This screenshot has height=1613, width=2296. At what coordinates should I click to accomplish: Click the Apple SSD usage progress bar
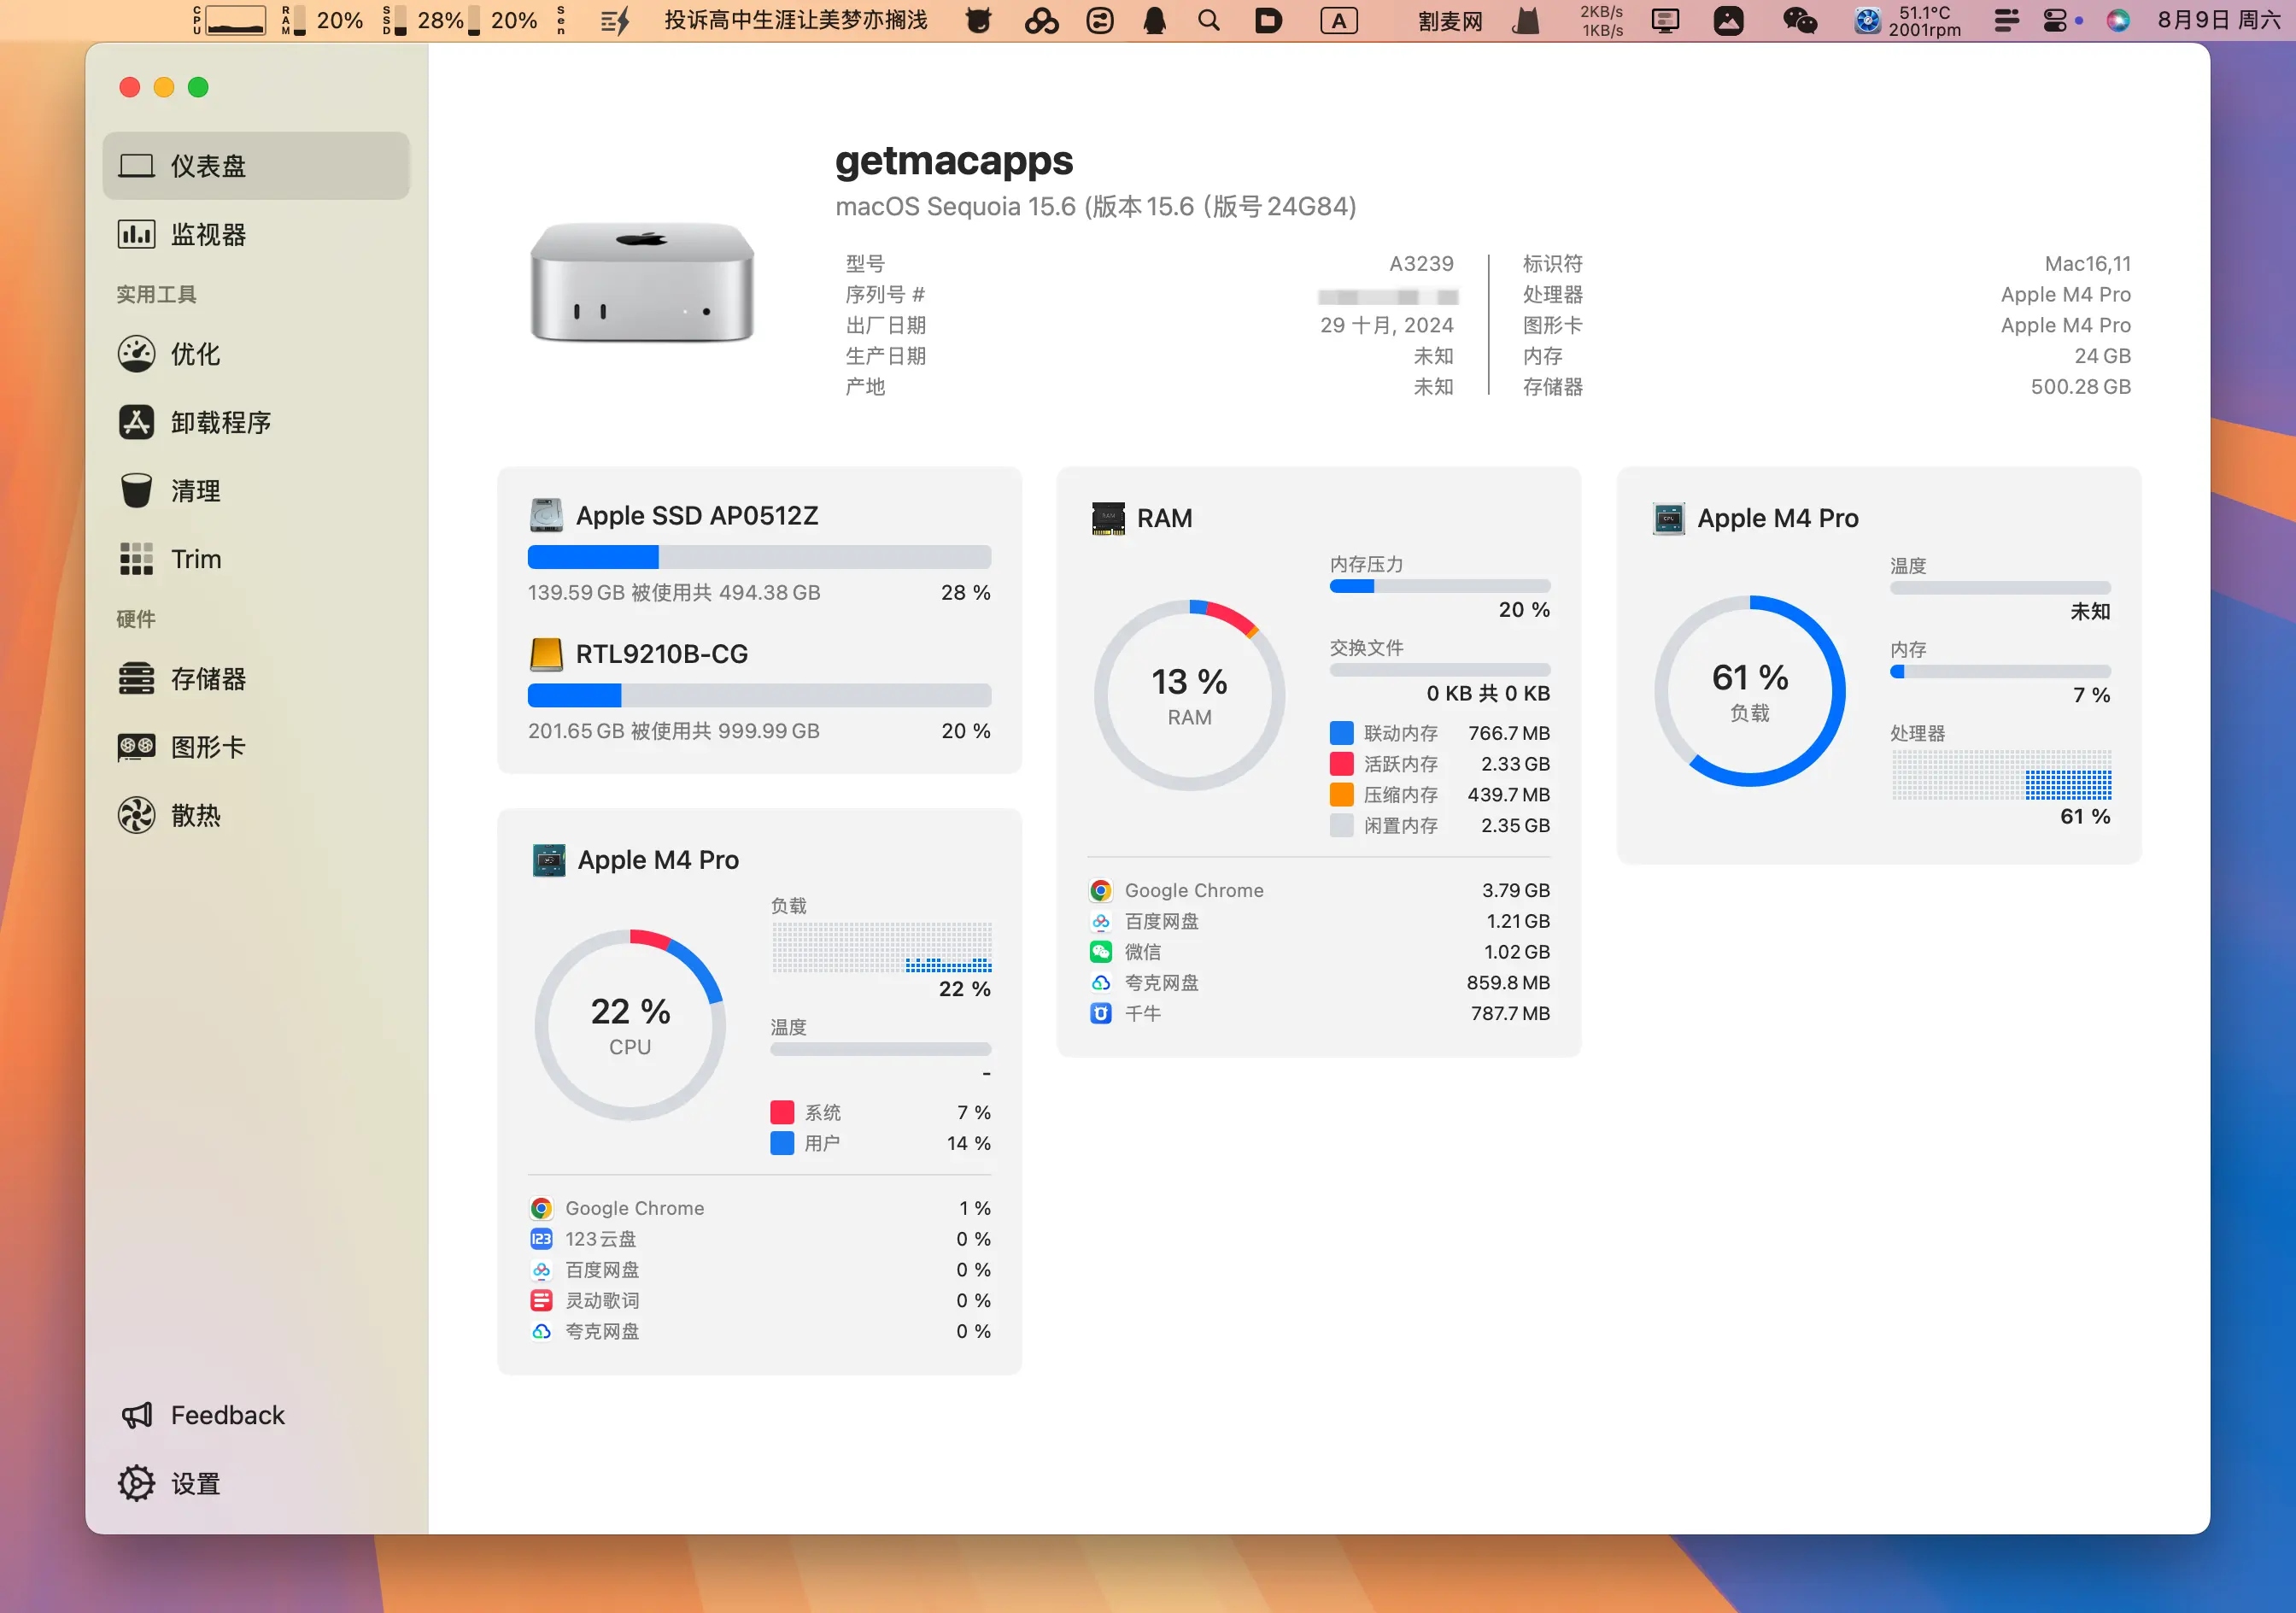[x=759, y=557]
